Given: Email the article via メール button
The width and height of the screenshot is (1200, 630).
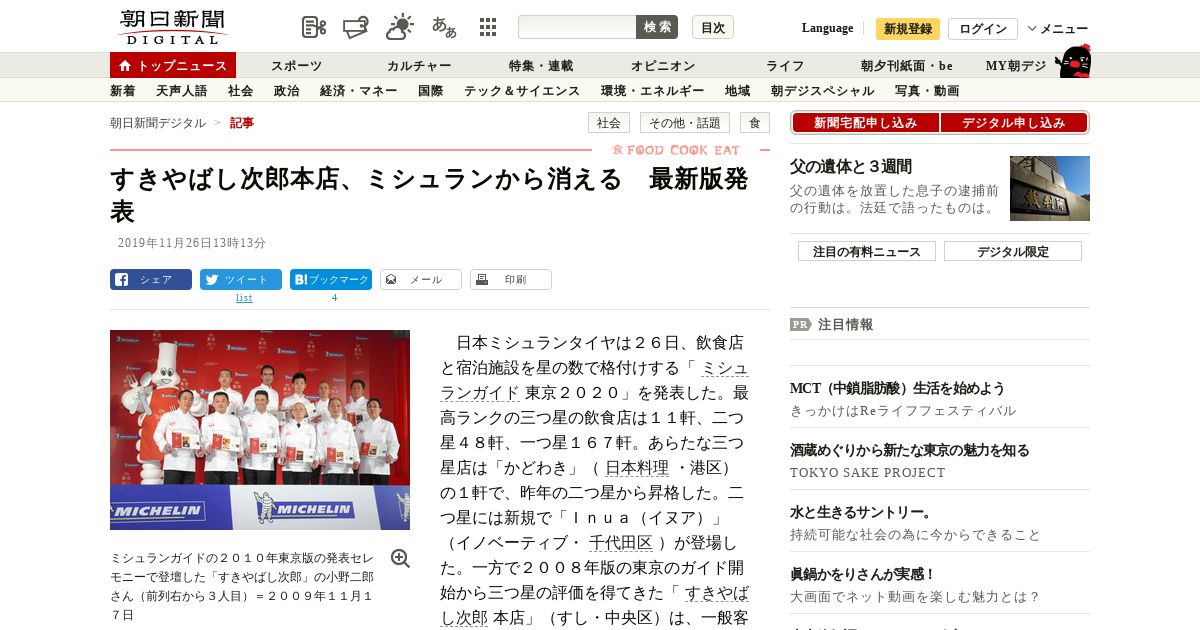Looking at the screenshot, I should tap(421, 280).
